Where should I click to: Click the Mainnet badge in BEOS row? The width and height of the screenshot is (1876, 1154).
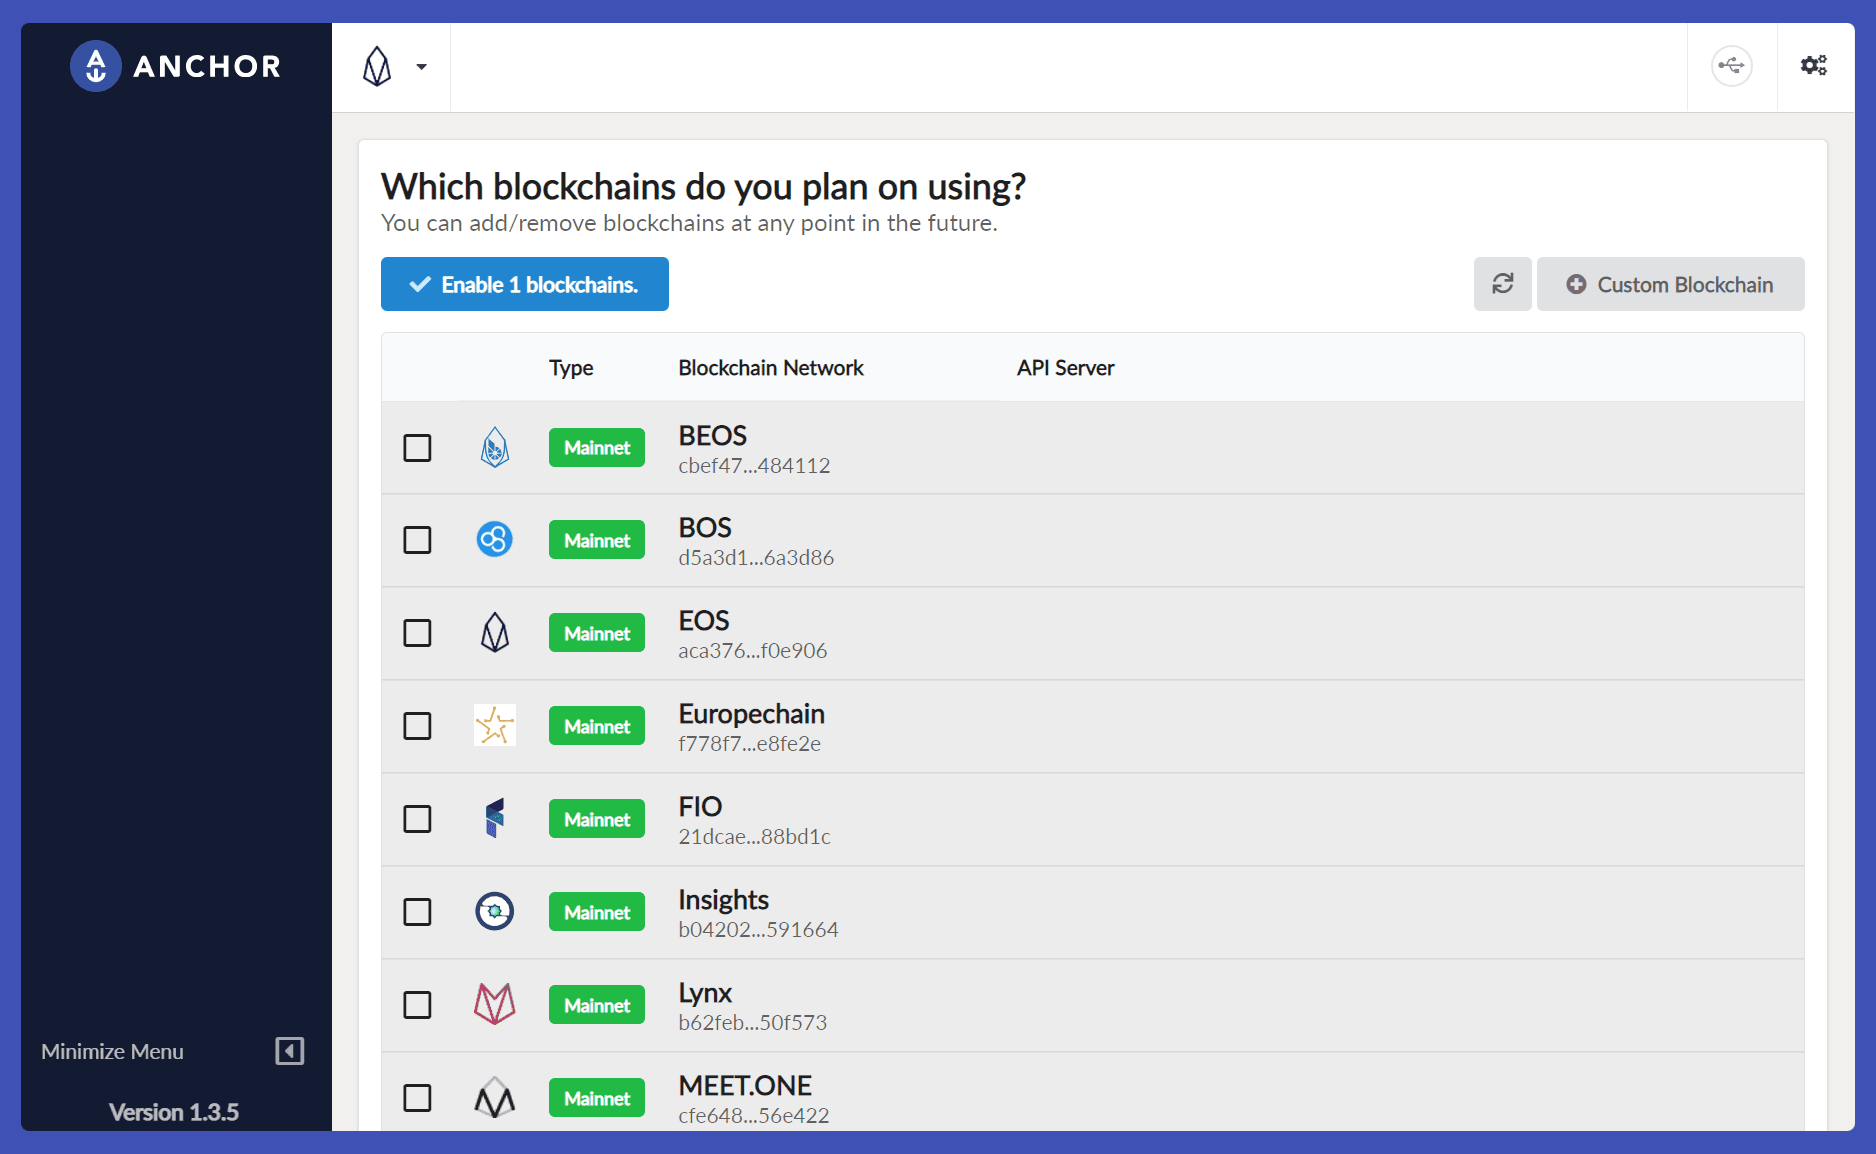[x=597, y=447]
